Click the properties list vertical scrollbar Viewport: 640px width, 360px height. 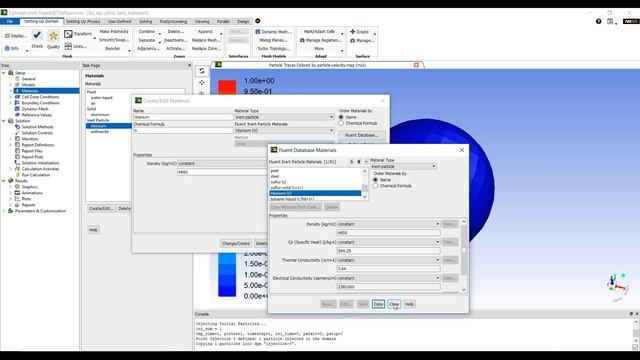464,256
